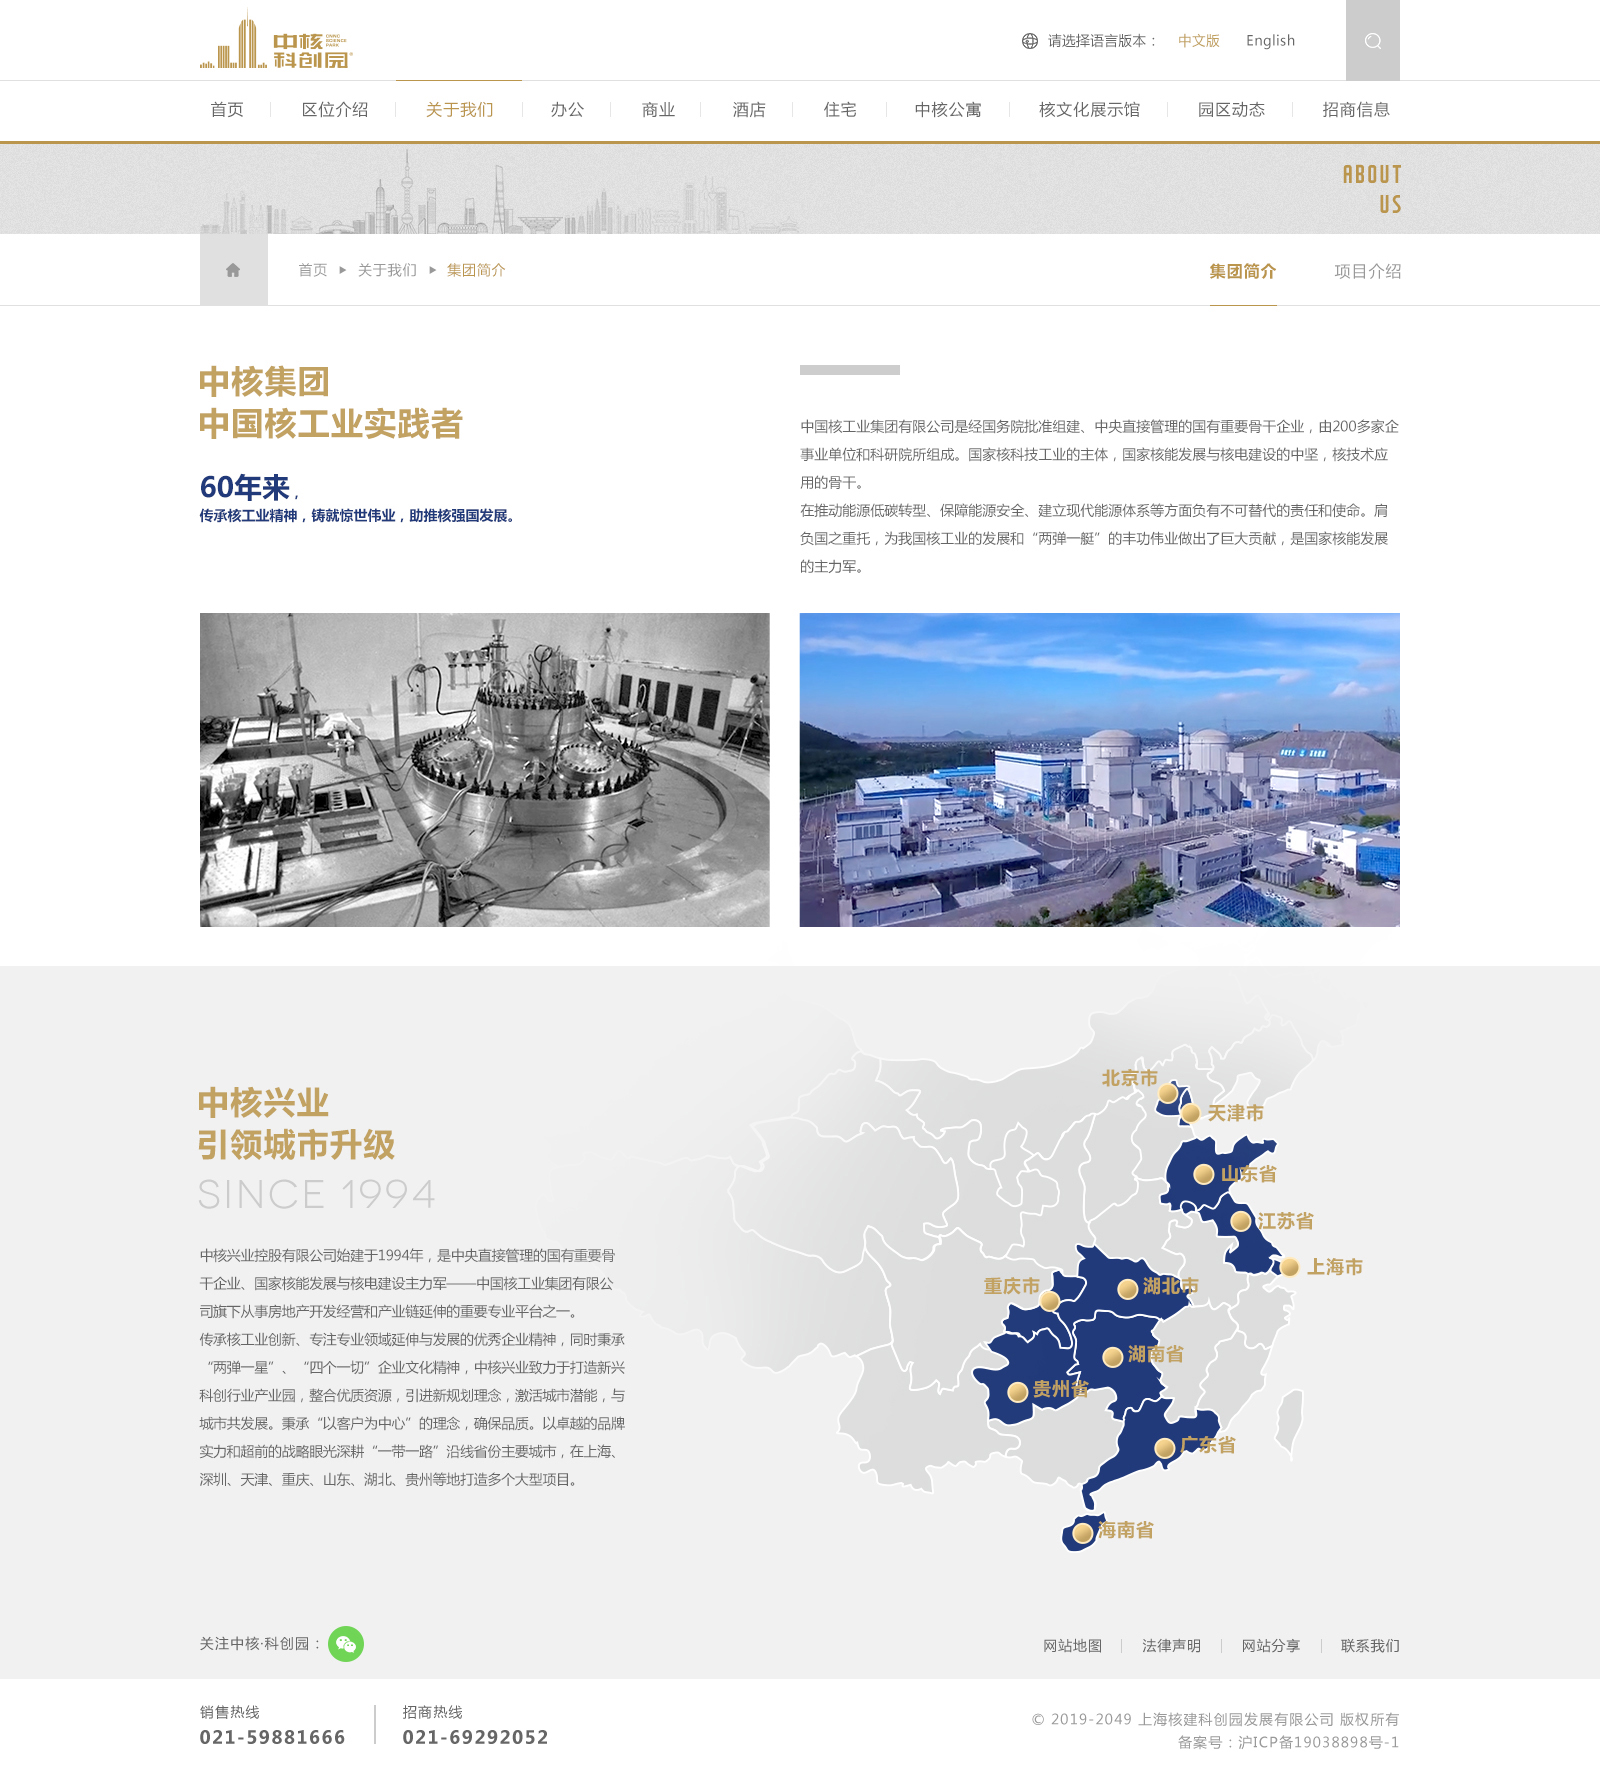Screen dimensions: 1600x1776
Task: Click the nuclear power plant aerial photo
Action: tap(1100, 770)
